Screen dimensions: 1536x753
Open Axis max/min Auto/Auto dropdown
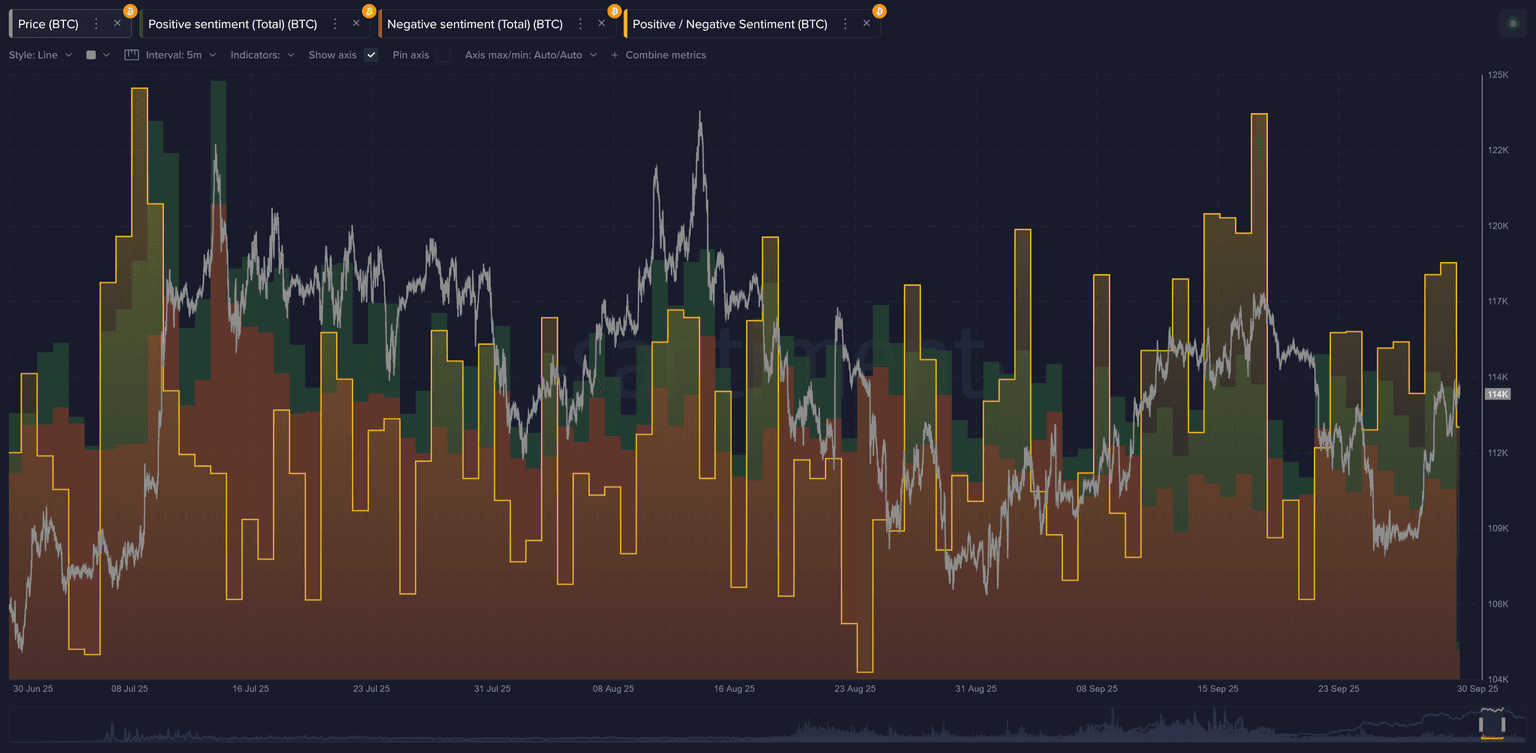pos(530,55)
